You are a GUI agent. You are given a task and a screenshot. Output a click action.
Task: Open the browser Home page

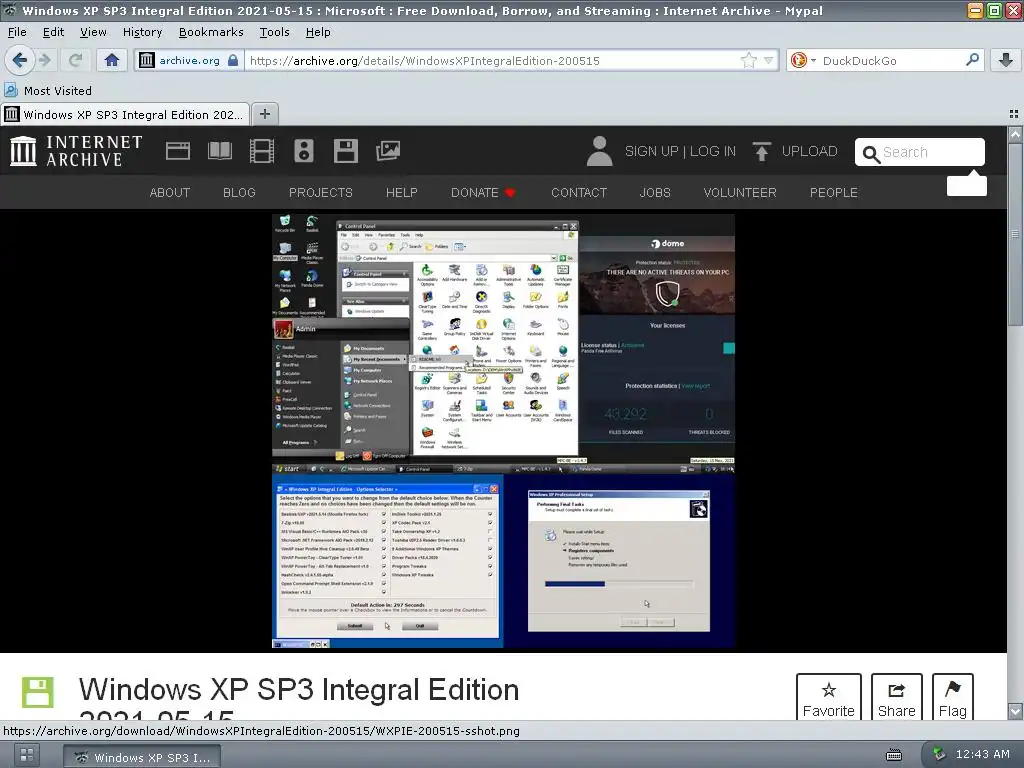(112, 61)
